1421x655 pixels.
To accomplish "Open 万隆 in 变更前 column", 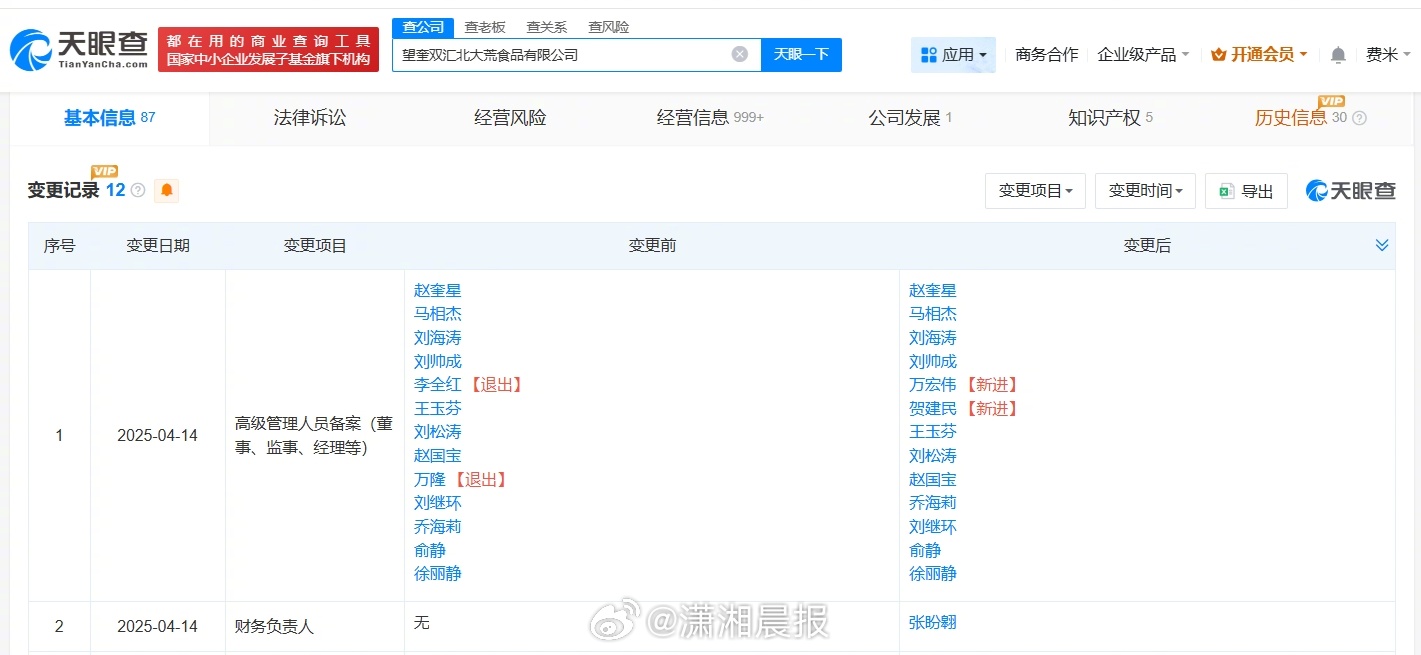I will tap(430, 479).
